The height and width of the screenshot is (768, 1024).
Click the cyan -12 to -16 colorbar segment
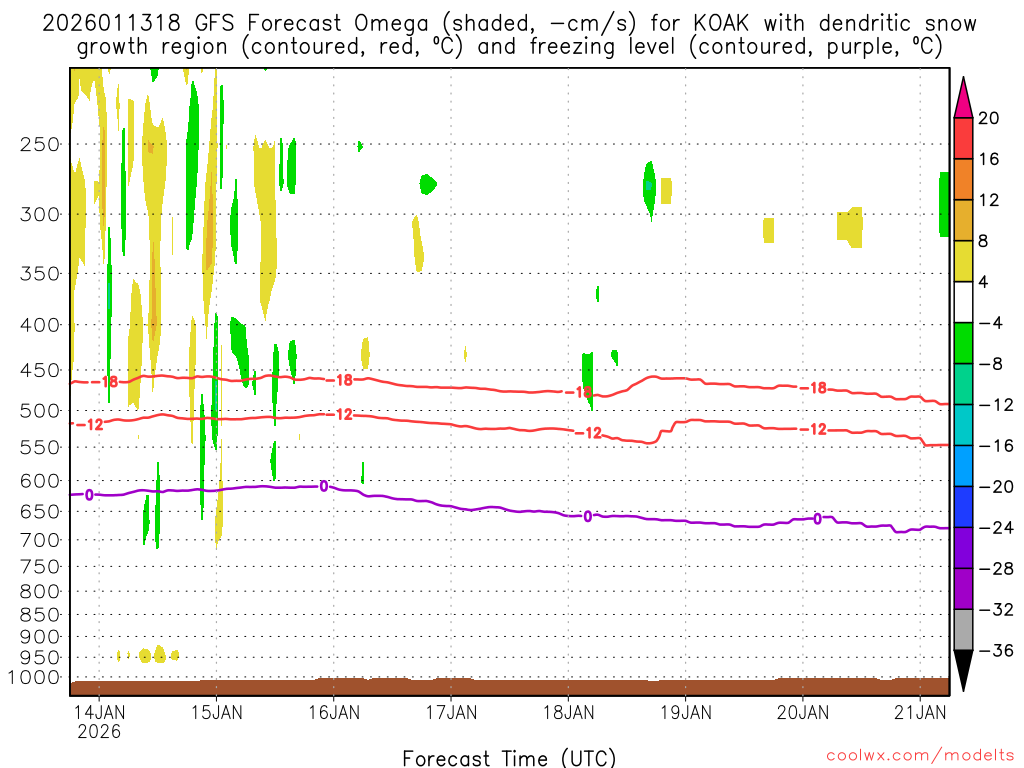click(x=963, y=425)
